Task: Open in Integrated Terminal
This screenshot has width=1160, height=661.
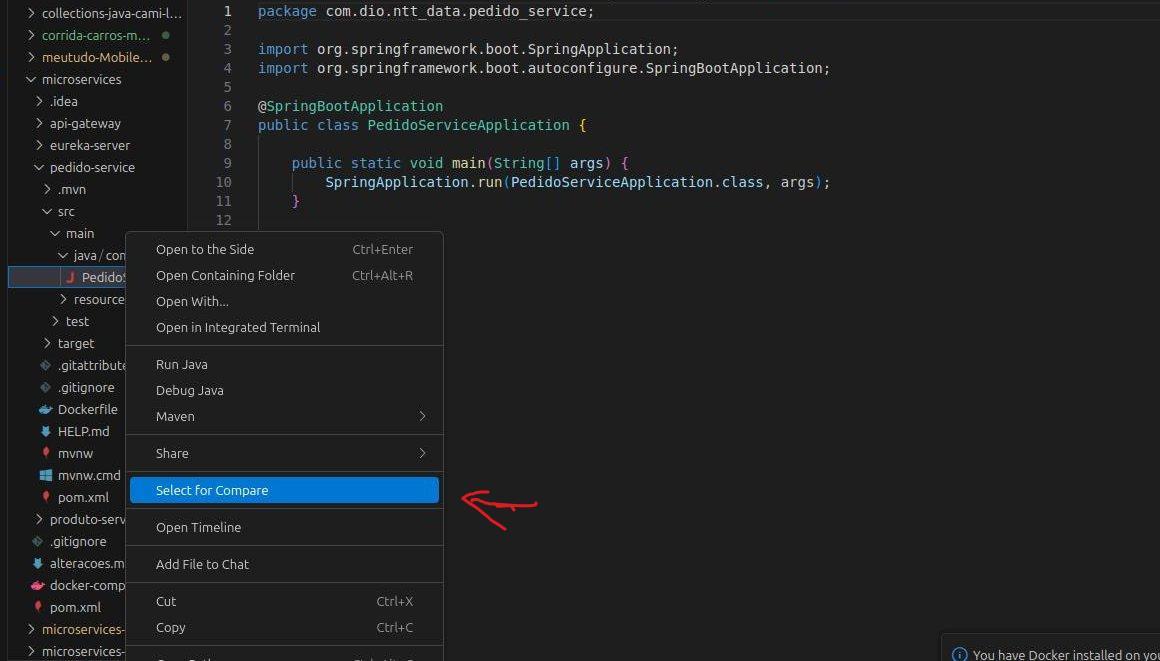Action: tap(284, 327)
